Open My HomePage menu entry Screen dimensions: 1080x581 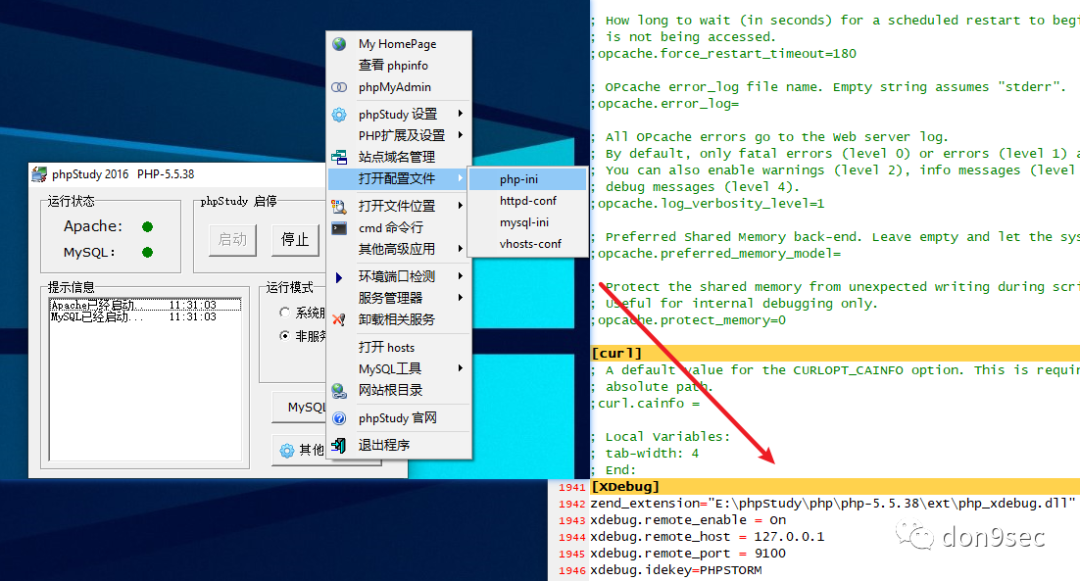click(x=399, y=44)
